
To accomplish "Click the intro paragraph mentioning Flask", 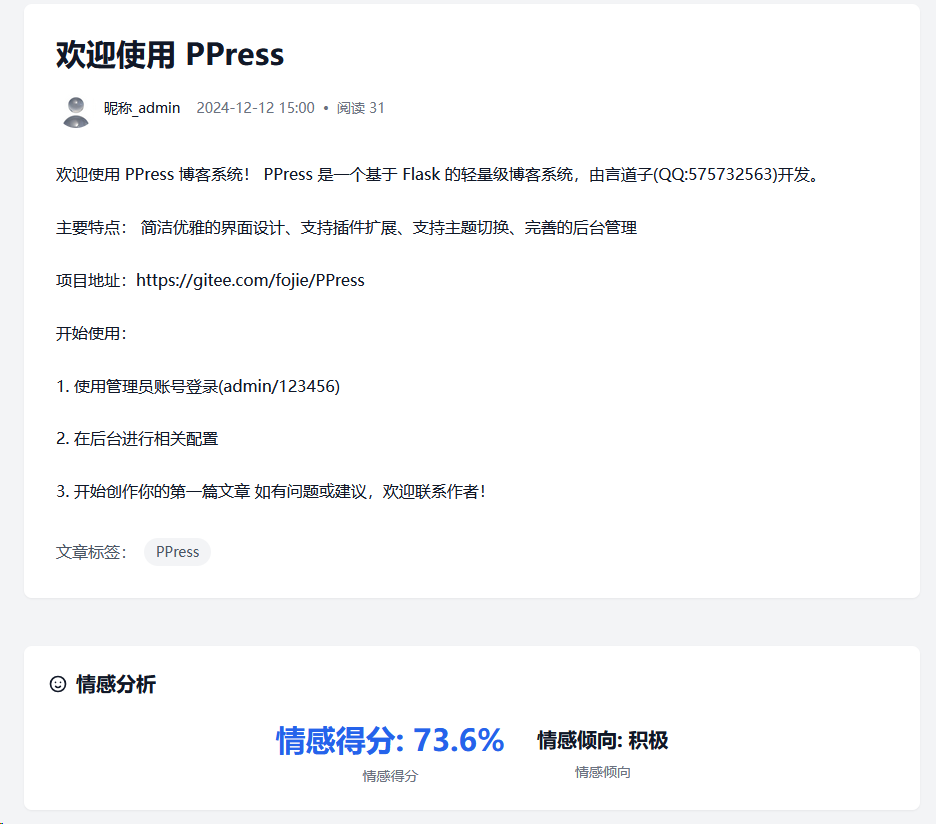I will [x=438, y=175].
